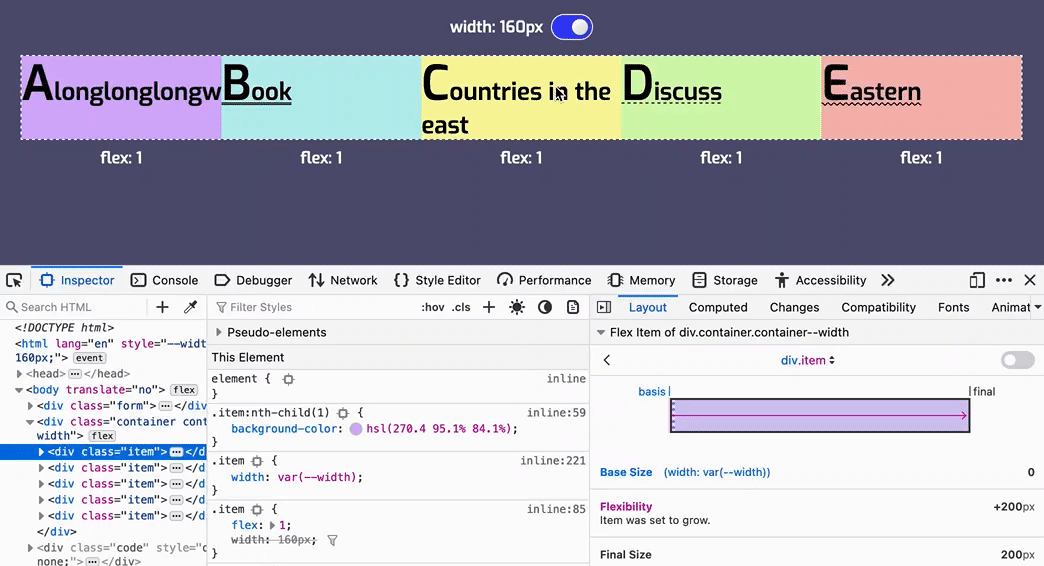This screenshot has width=1044, height=566.
Task: Toggle dark color scheme simulation
Action: (x=545, y=307)
